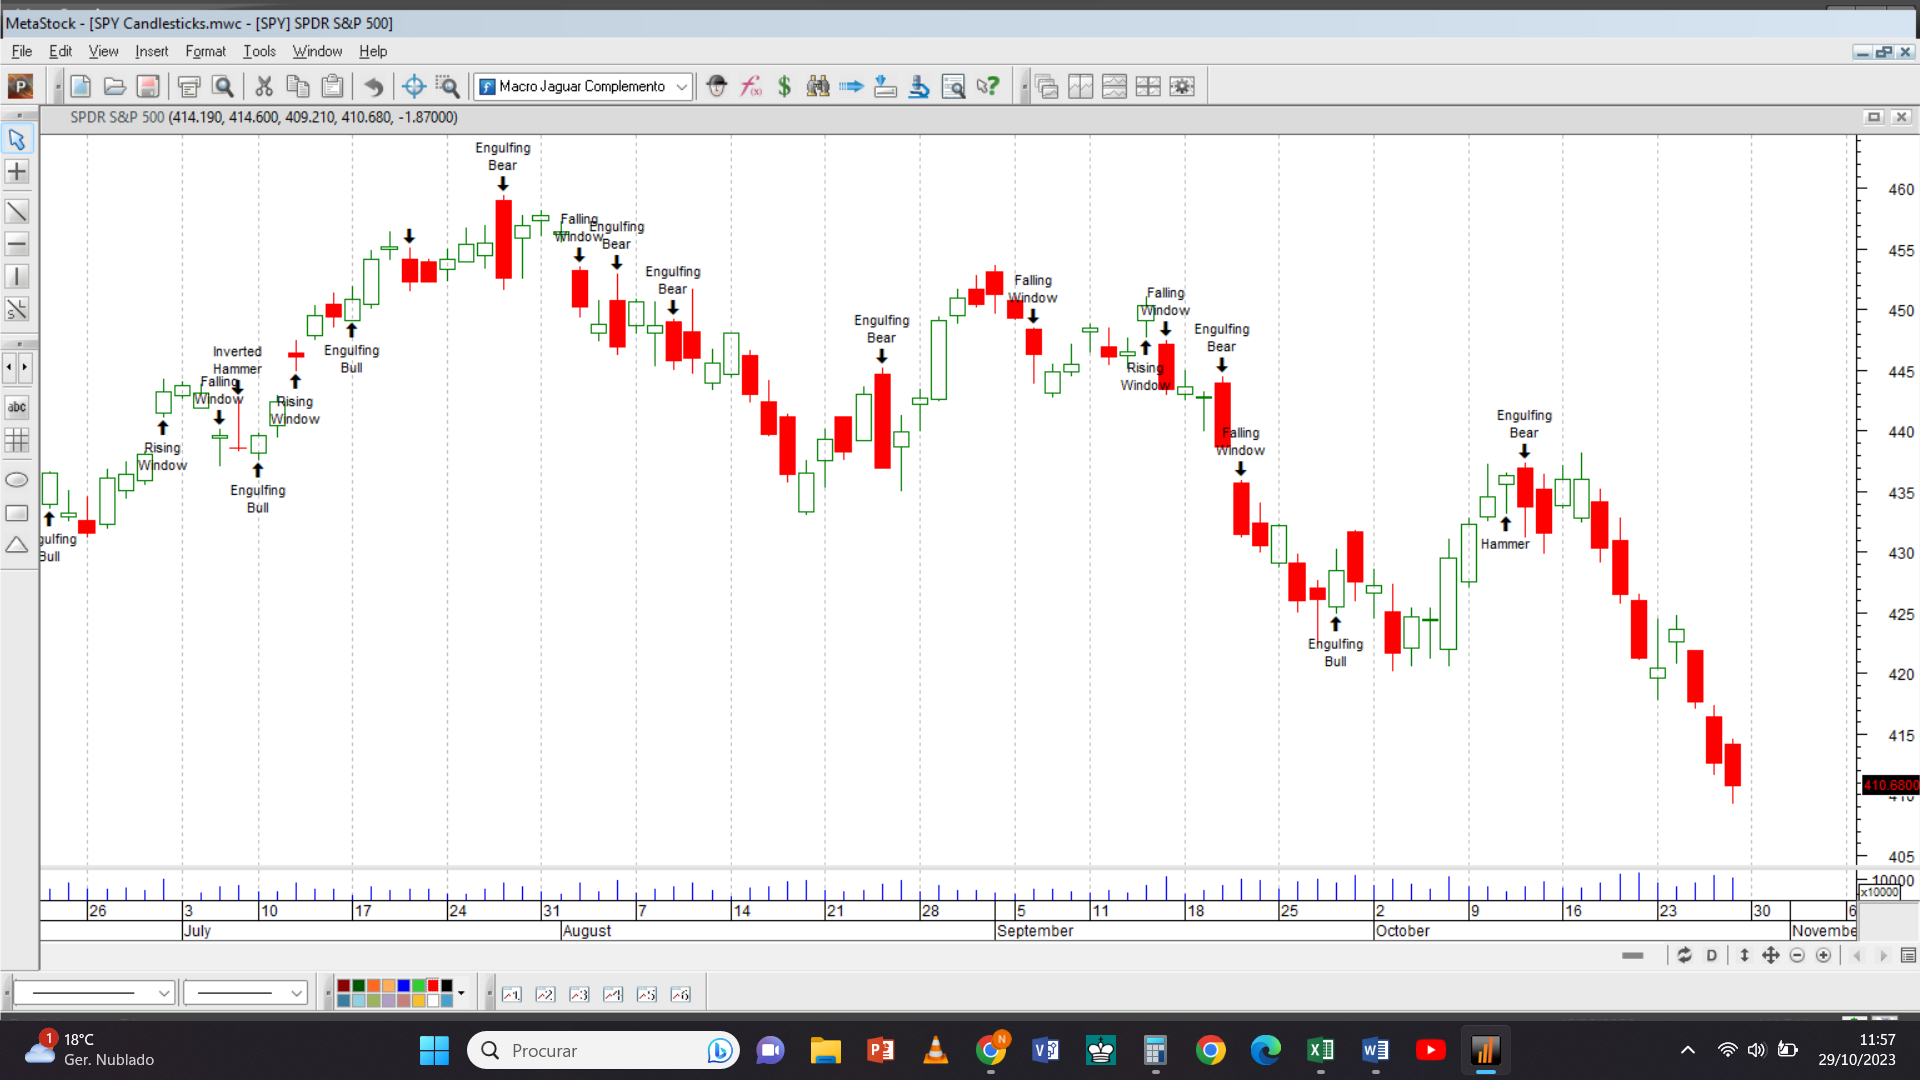Screen dimensions: 1920x1080
Task: Toggle chart zoom out button
Action: (x=1797, y=956)
